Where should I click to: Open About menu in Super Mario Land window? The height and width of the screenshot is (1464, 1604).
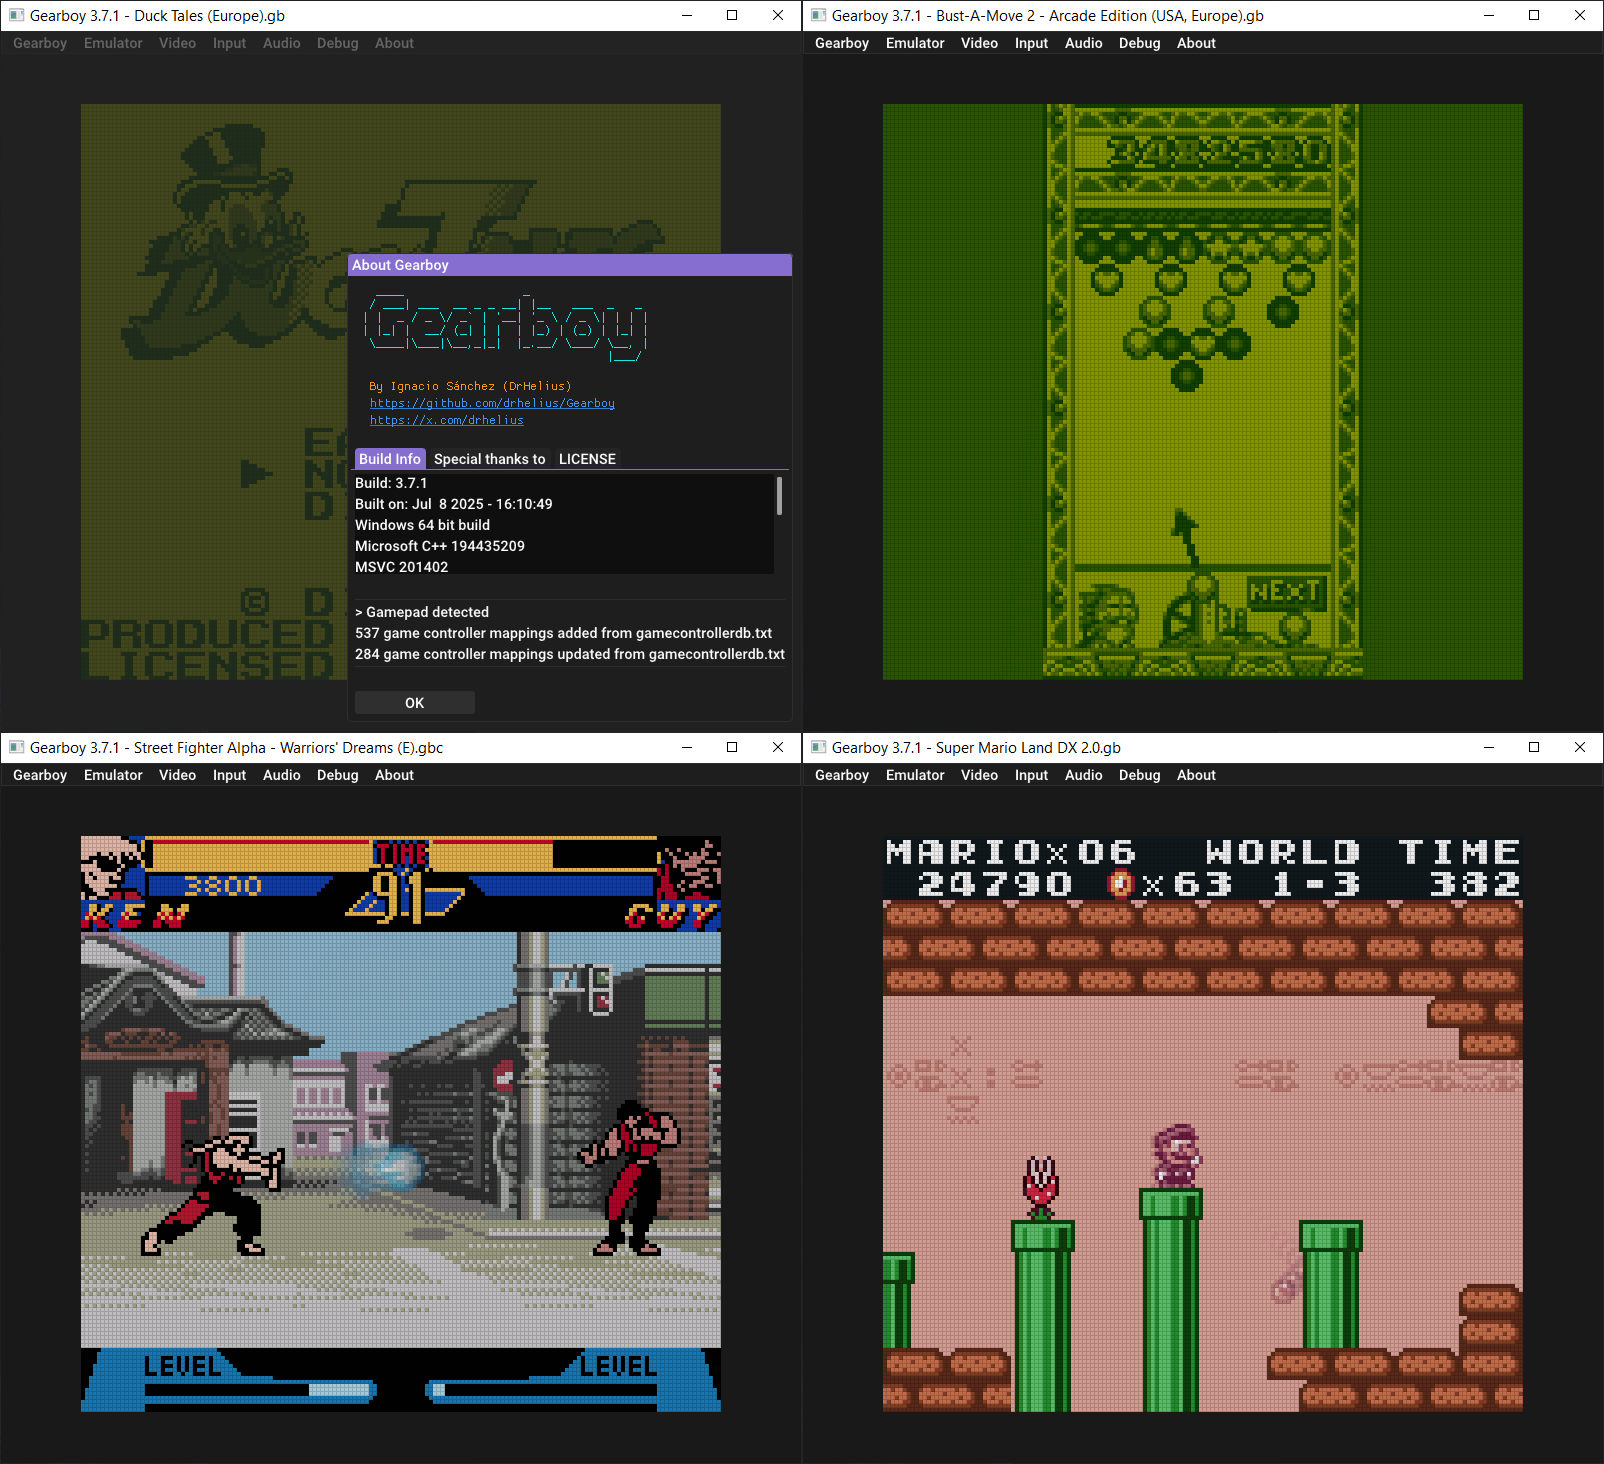click(1196, 775)
